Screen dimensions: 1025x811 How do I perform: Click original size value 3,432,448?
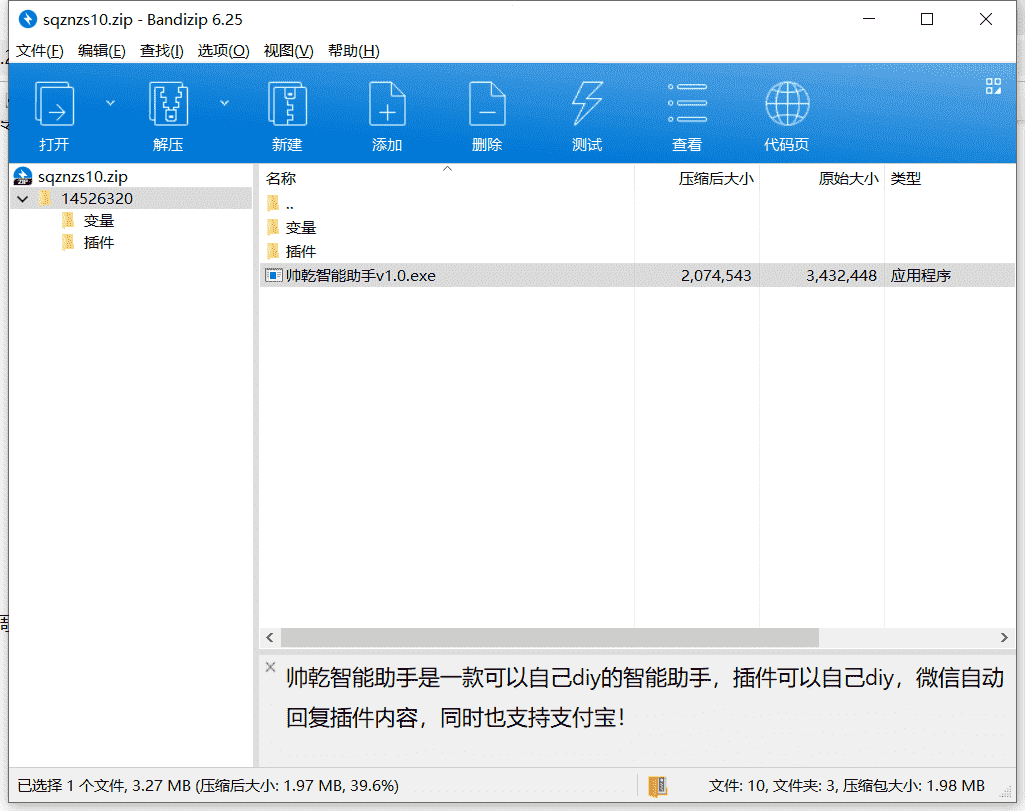pyautogui.click(x=841, y=276)
